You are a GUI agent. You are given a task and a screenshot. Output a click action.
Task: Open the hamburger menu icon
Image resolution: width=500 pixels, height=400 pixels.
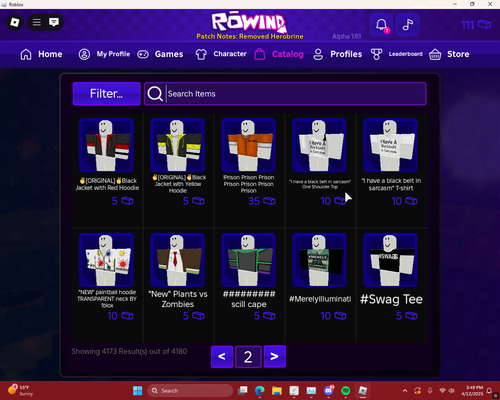pyautogui.click(x=37, y=22)
